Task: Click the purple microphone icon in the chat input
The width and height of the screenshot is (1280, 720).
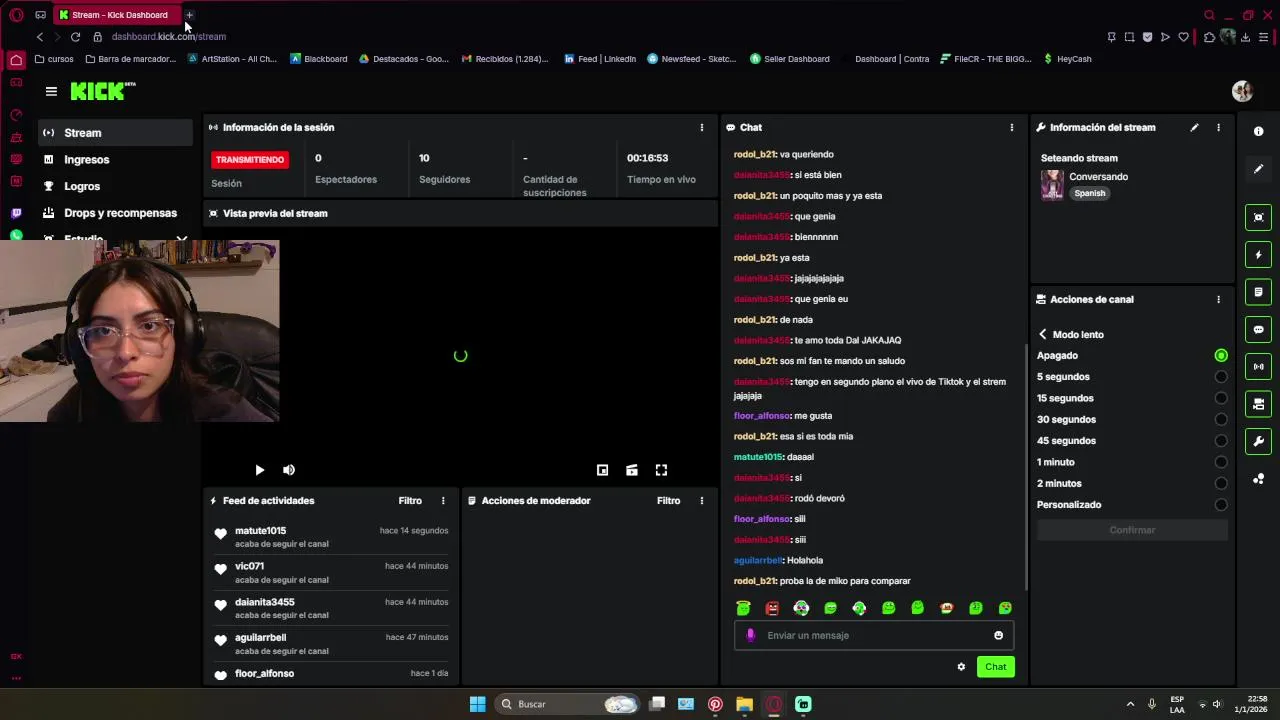Action: pos(751,635)
